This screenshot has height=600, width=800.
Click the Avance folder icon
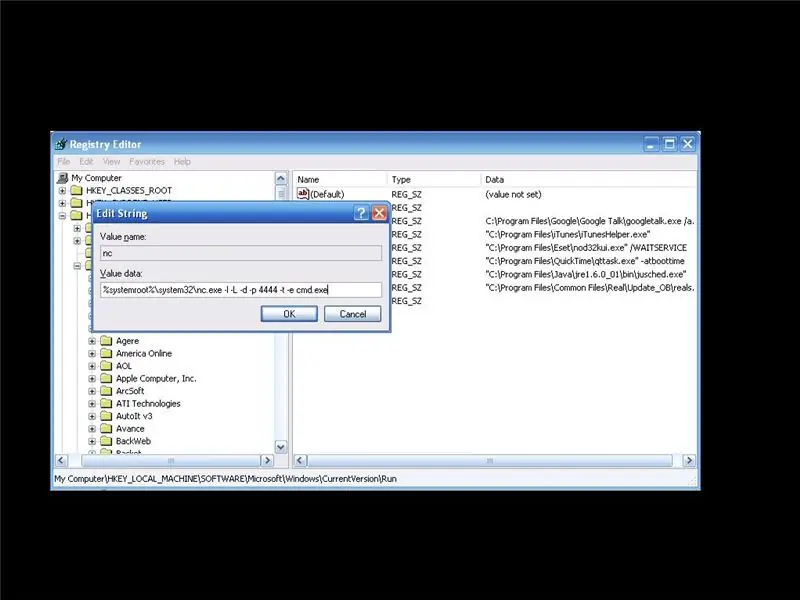[x=106, y=429]
